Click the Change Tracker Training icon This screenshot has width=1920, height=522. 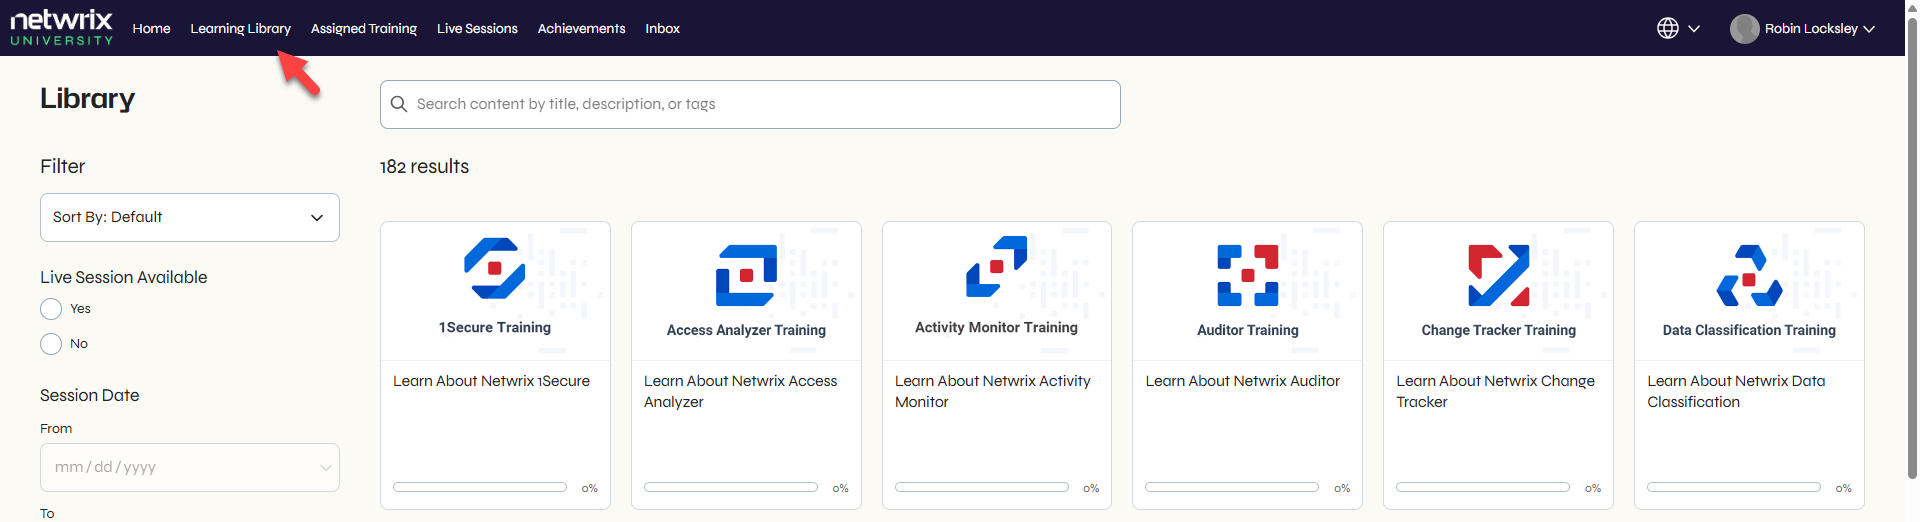pos(1498,275)
